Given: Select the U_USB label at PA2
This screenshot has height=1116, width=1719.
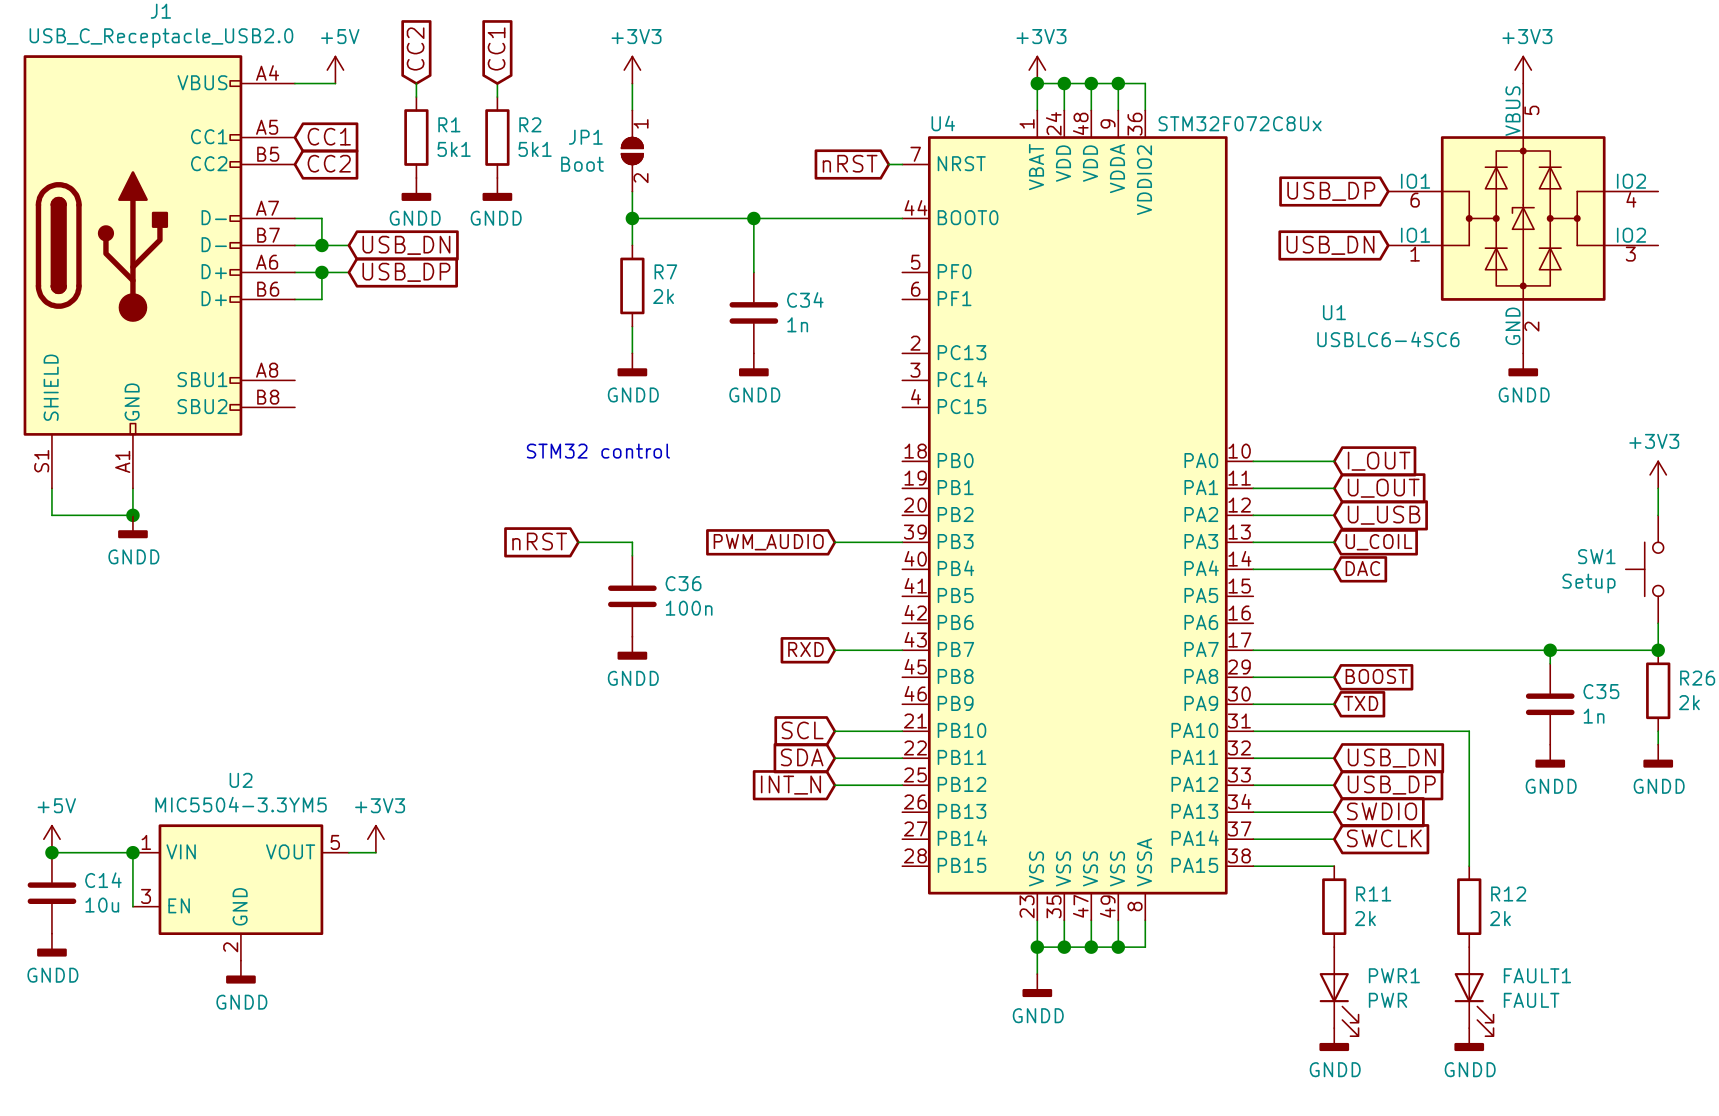Looking at the screenshot, I should pyautogui.click(x=1380, y=515).
